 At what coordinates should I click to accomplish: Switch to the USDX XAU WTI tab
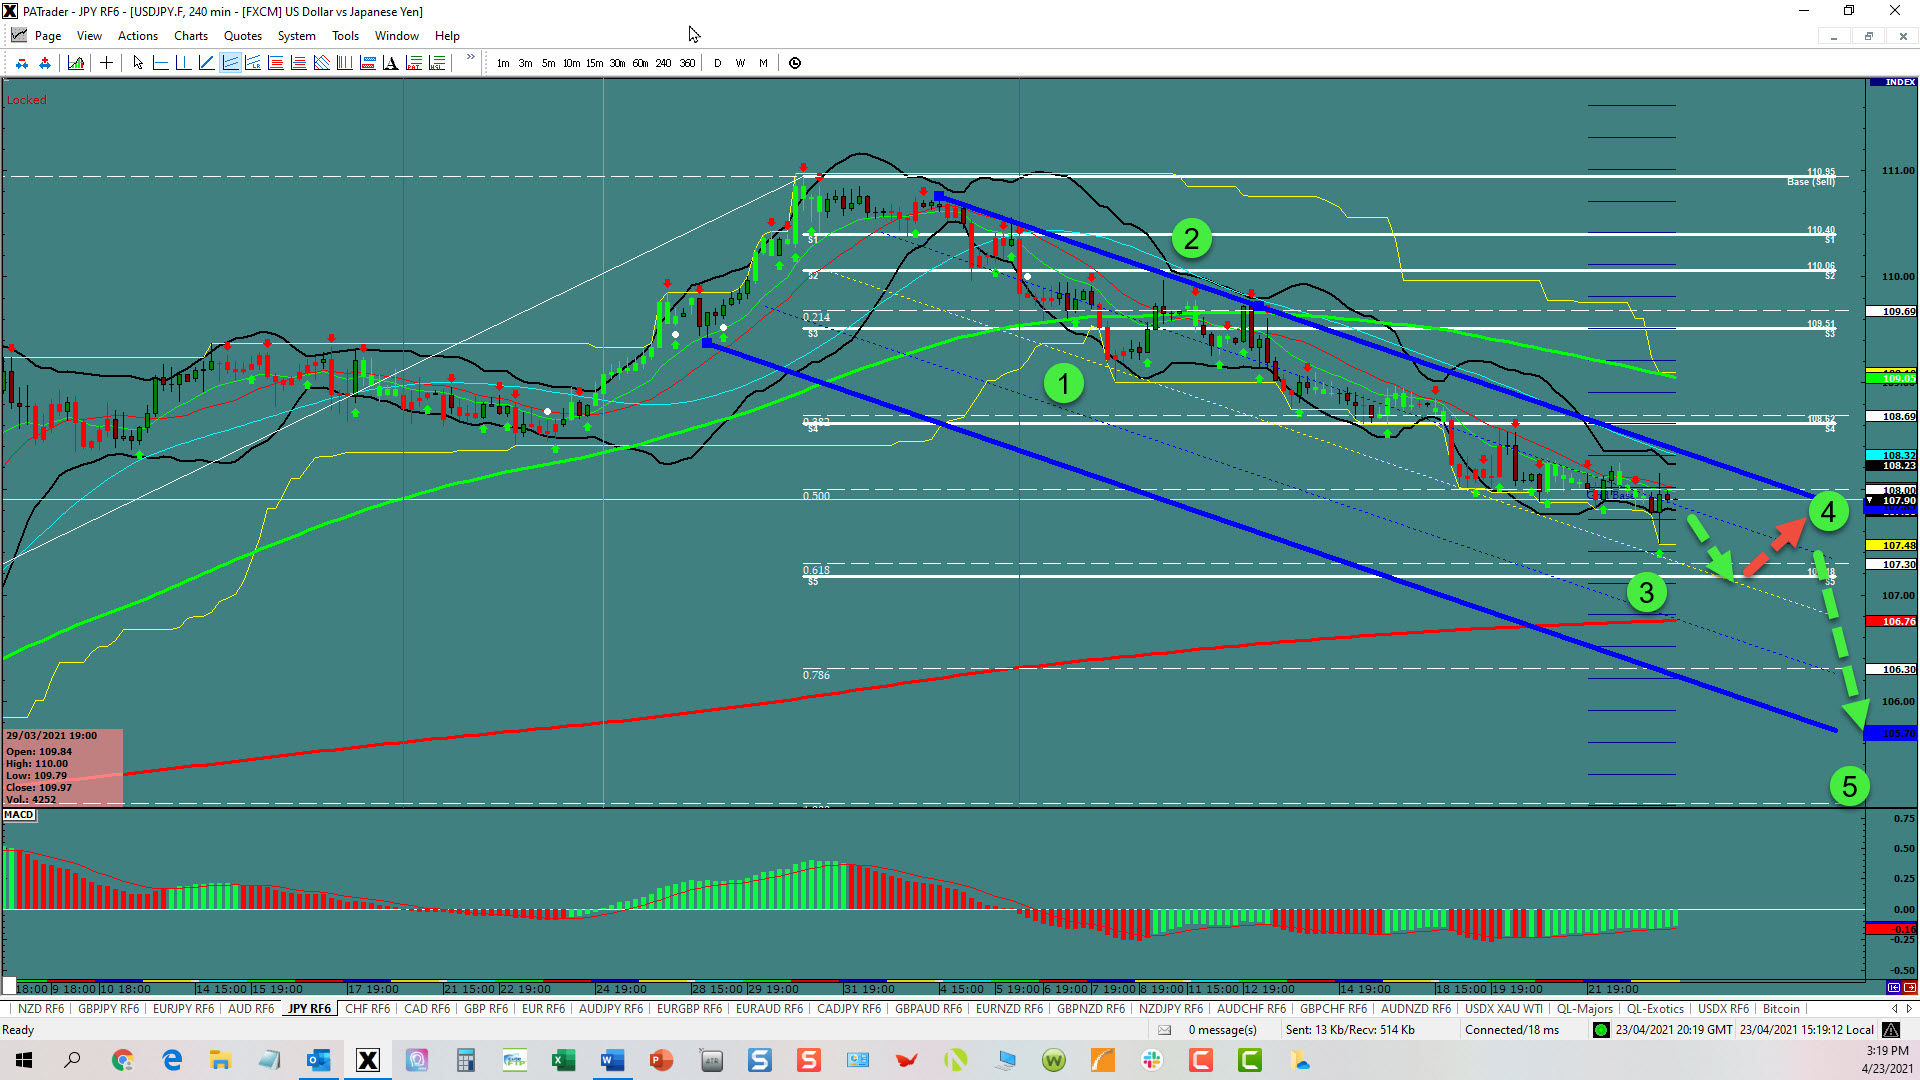[x=1504, y=1009]
